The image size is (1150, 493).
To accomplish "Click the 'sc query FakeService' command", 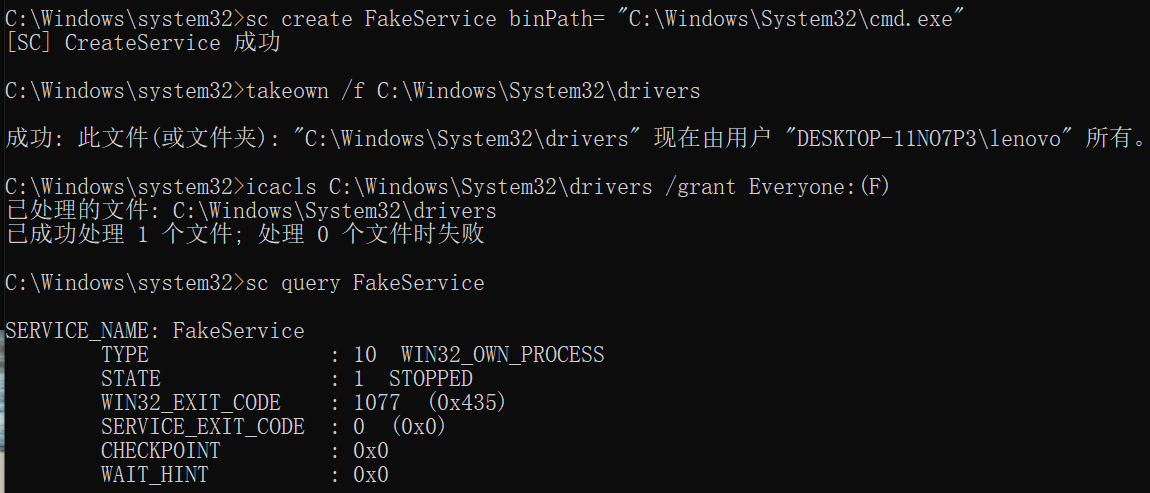I will (x=364, y=283).
